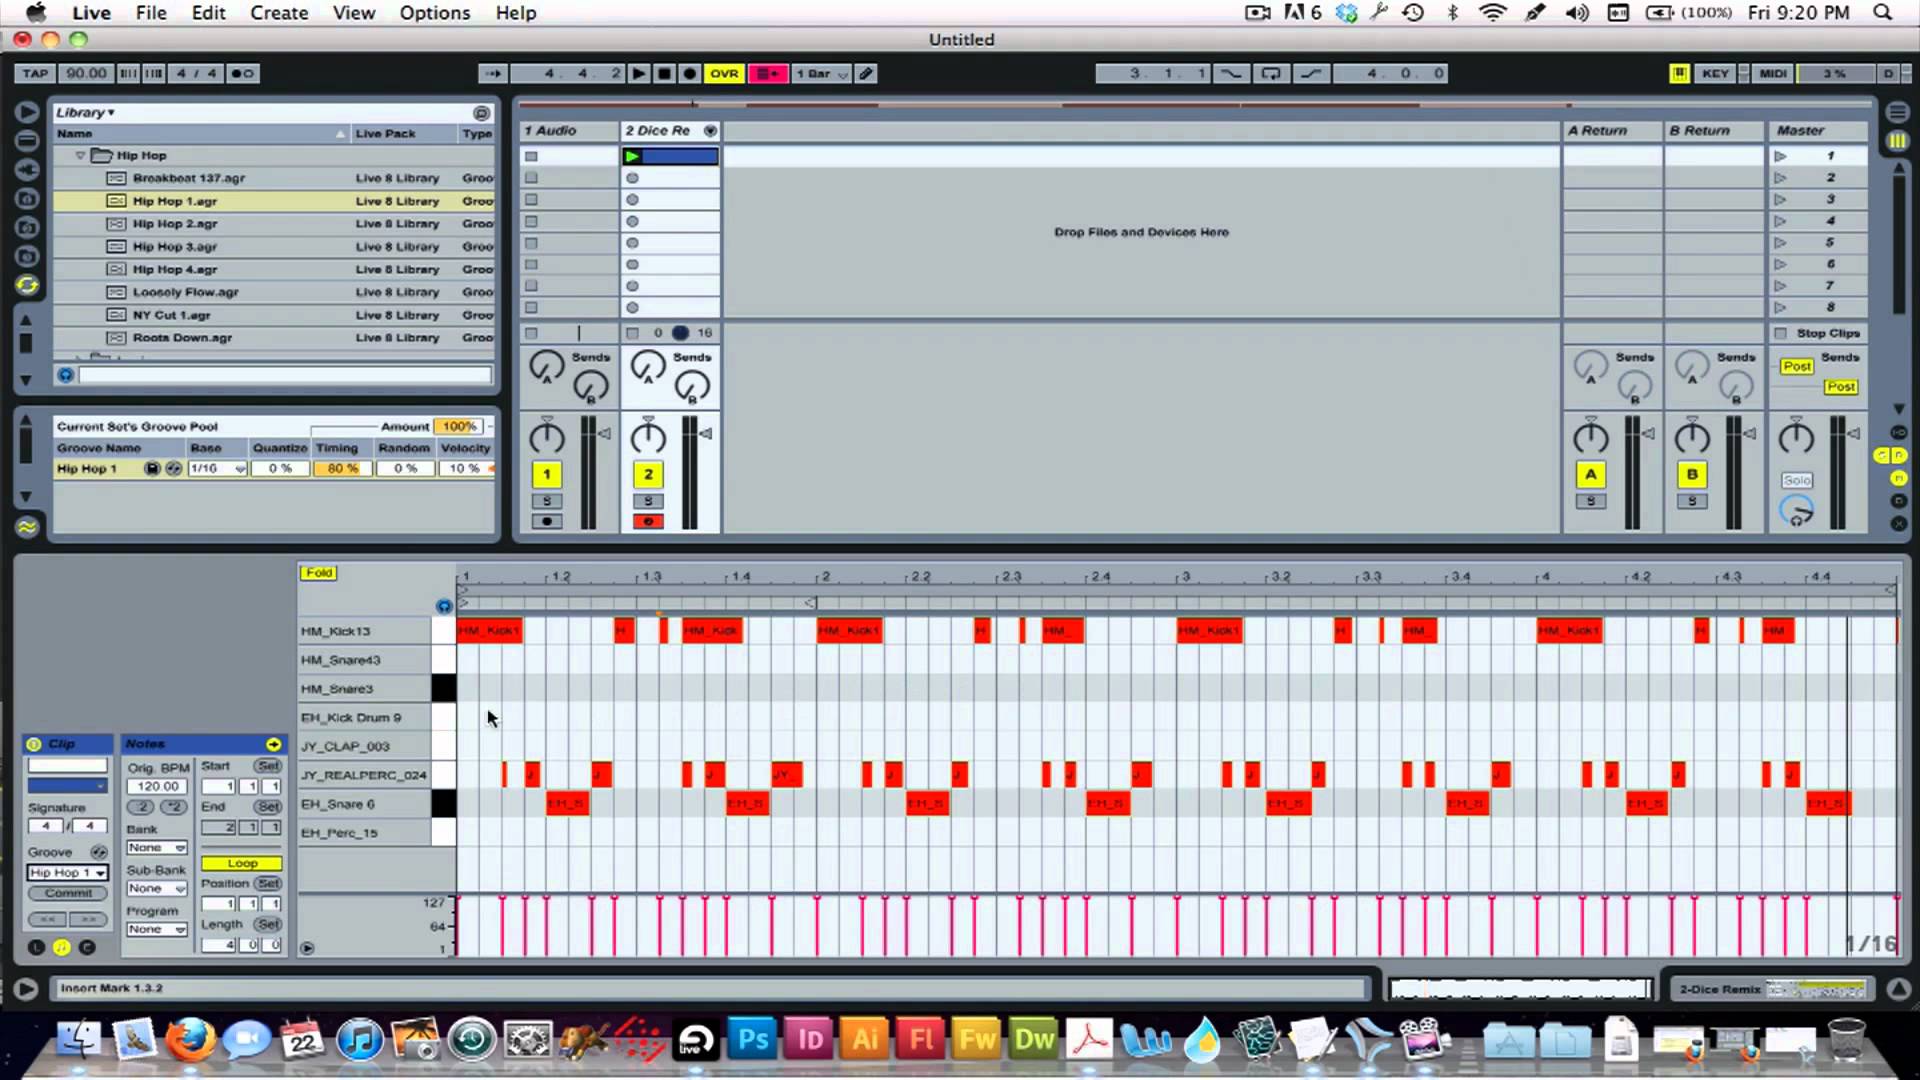The height and width of the screenshot is (1080, 1920).
Task: Open the Bank None dropdown
Action: (x=156, y=848)
